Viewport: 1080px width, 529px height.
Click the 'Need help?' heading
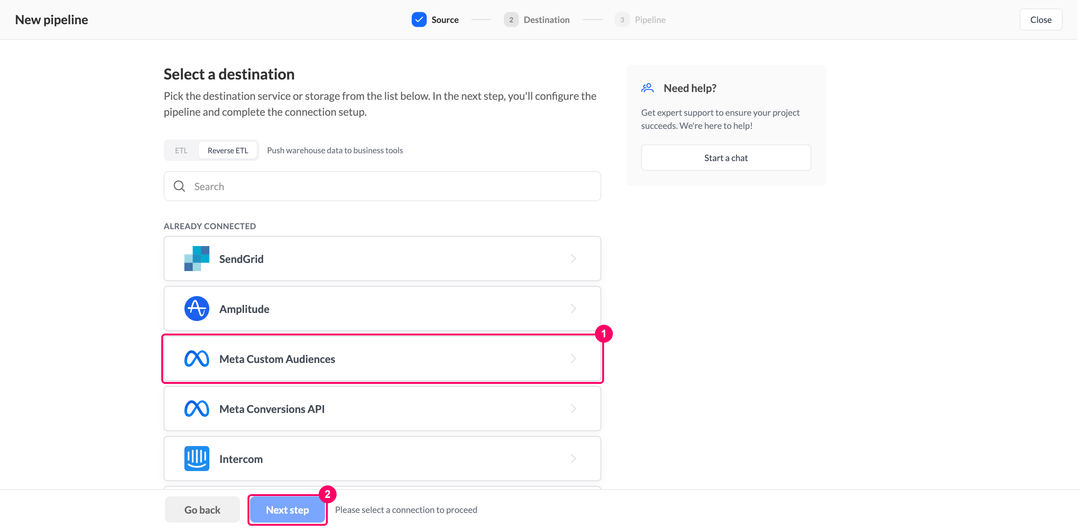pos(690,88)
